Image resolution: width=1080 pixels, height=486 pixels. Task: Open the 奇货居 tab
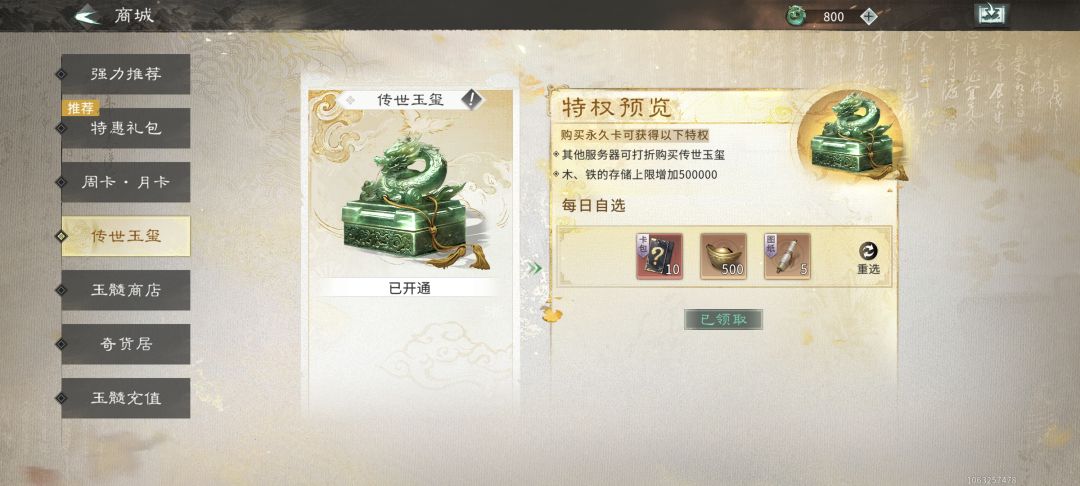click(125, 344)
